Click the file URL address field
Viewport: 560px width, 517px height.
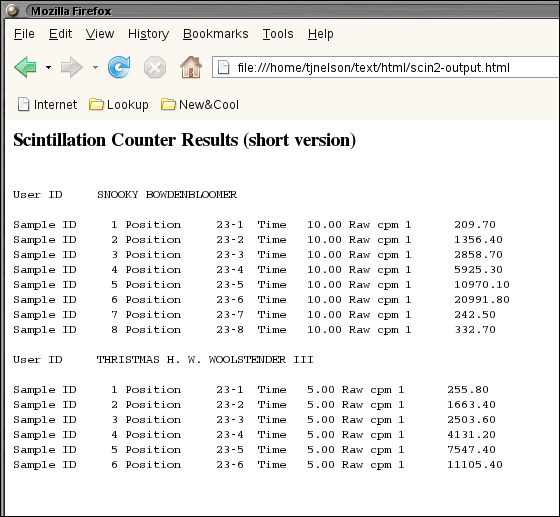point(386,67)
